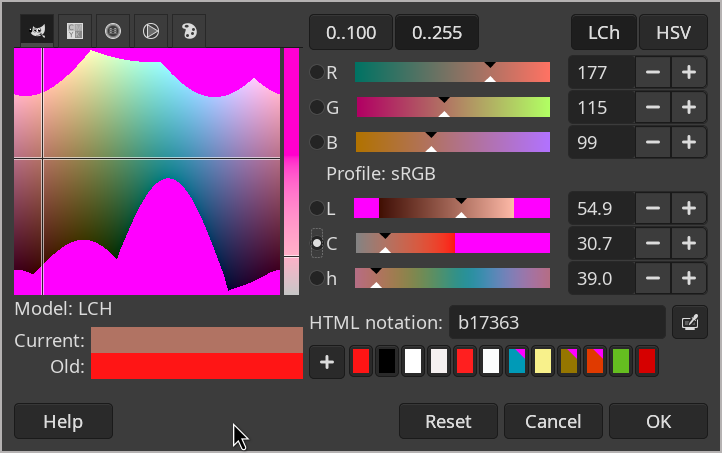The image size is (722, 453).
Task: Click the red channel slider
Action: [x=453, y=72]
